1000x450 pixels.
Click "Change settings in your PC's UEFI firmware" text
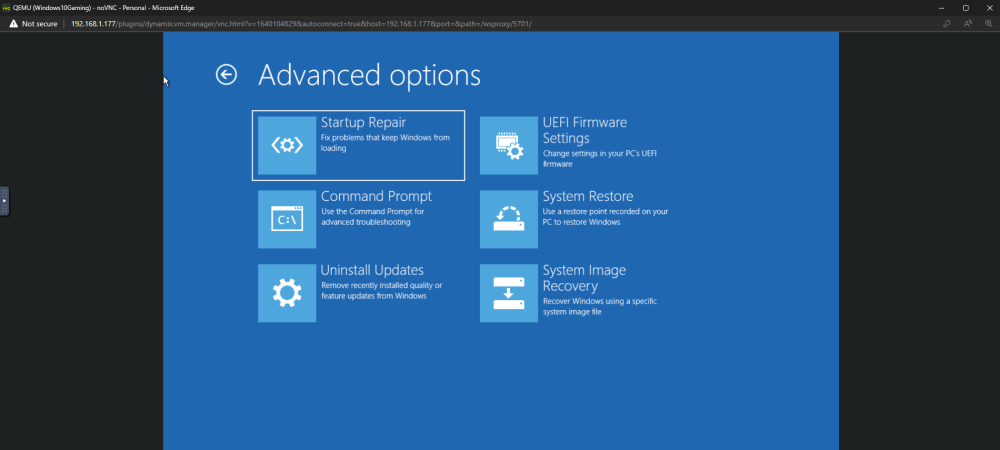(x=600, y=159)
